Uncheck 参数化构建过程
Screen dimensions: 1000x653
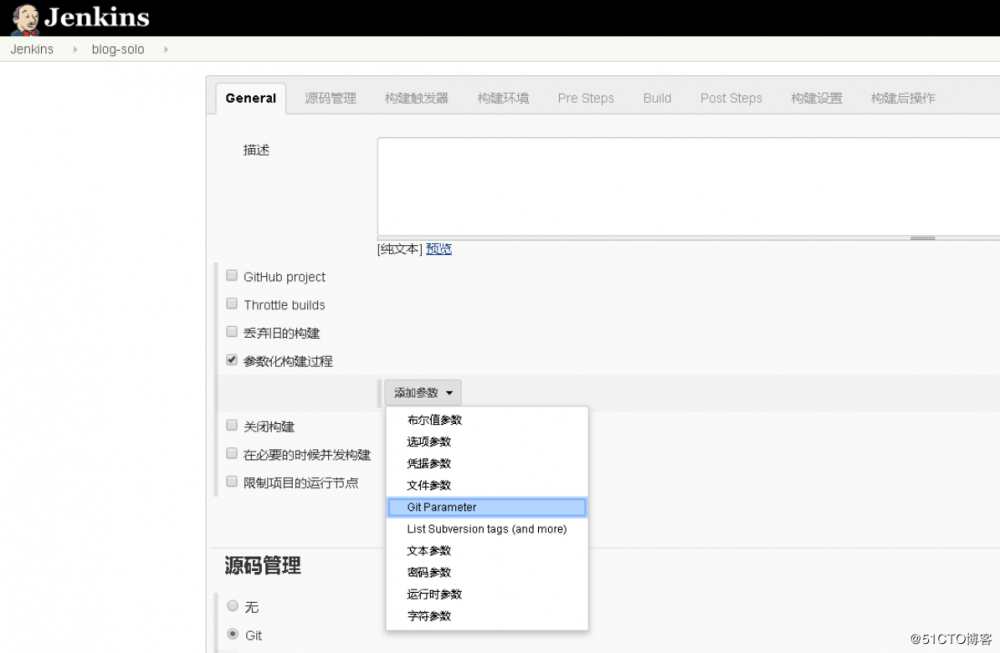coord(231,360)
